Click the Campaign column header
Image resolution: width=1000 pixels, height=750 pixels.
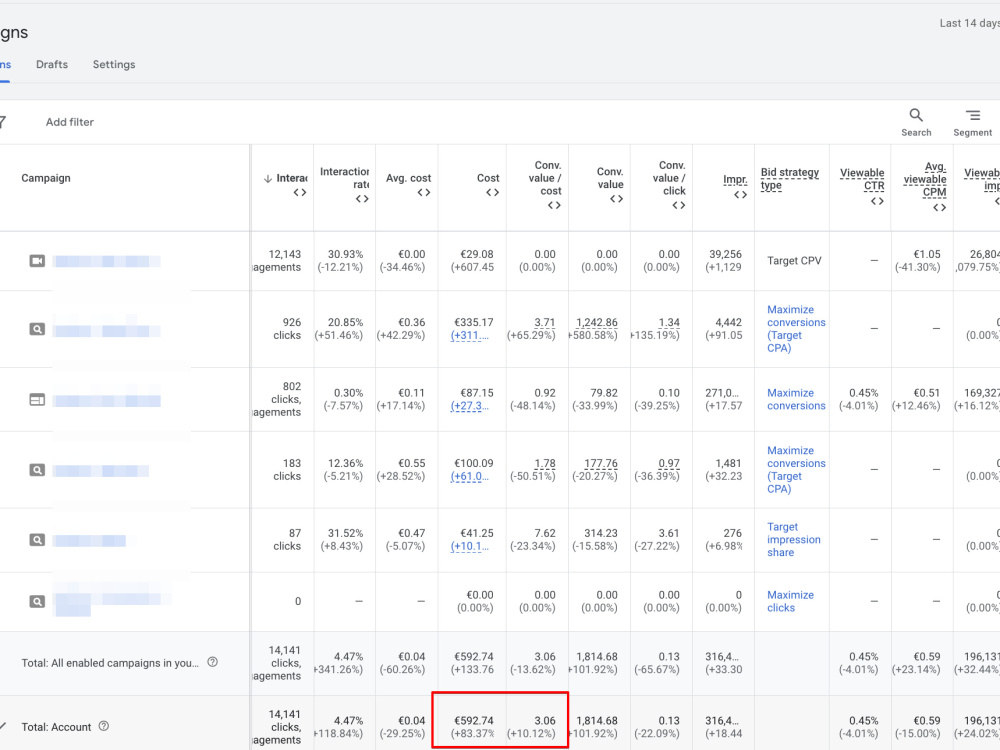(46, 178)
